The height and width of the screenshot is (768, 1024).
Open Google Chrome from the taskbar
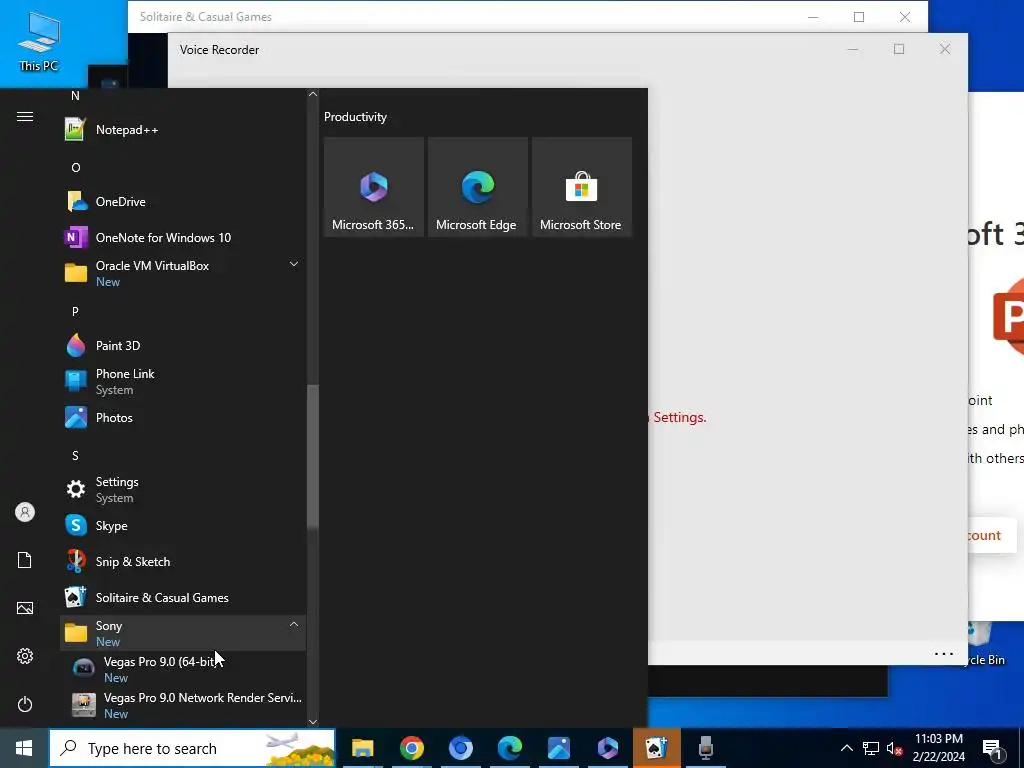point(411,748)
